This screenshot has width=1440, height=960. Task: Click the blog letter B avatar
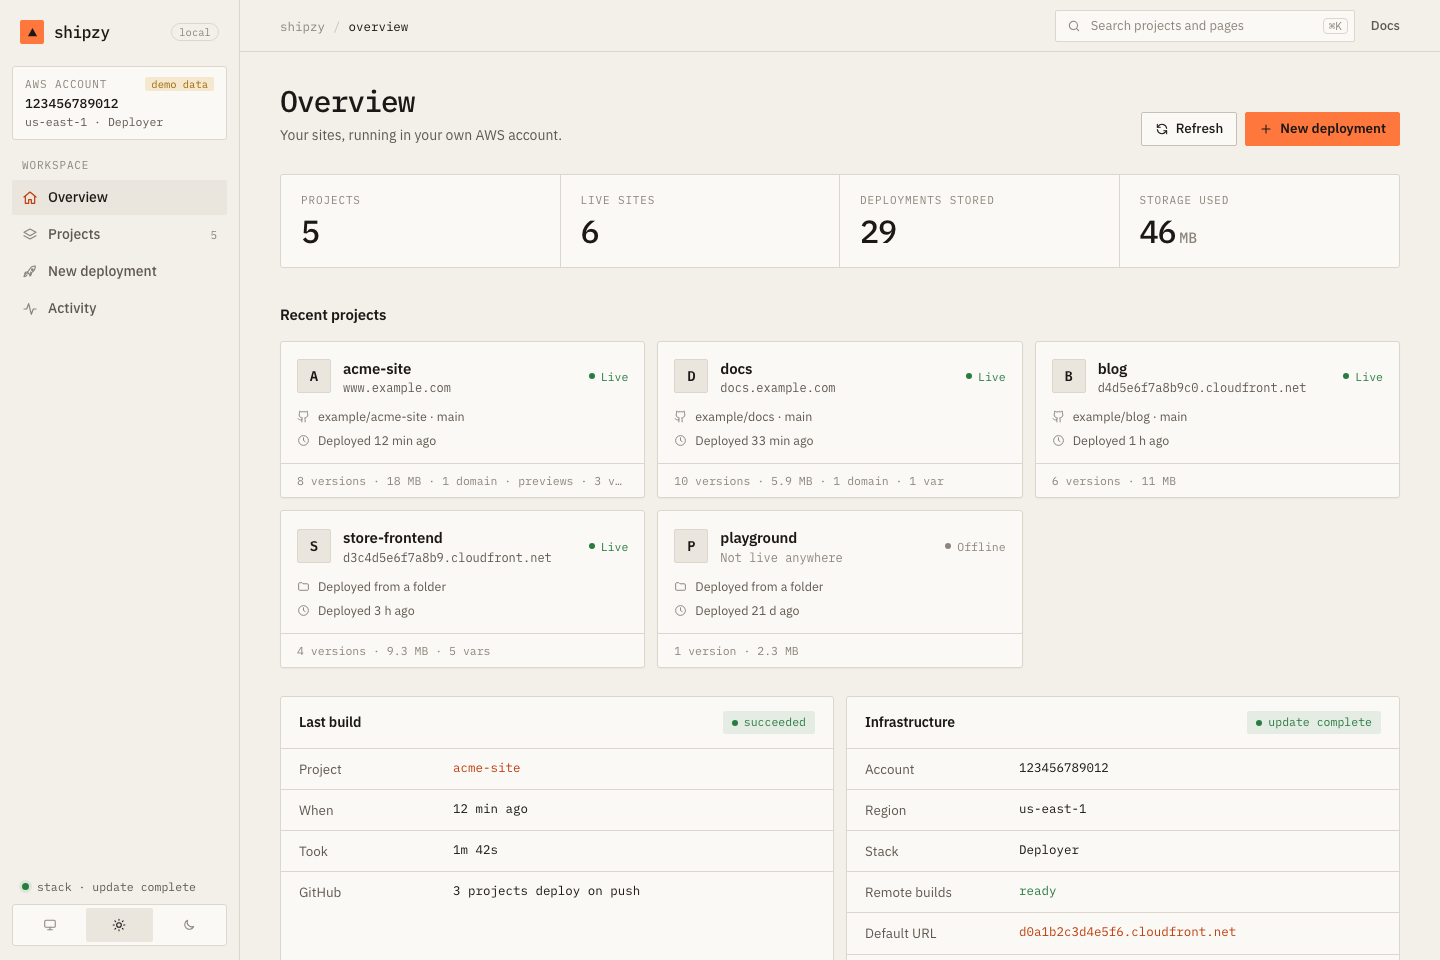point(1069,376)
